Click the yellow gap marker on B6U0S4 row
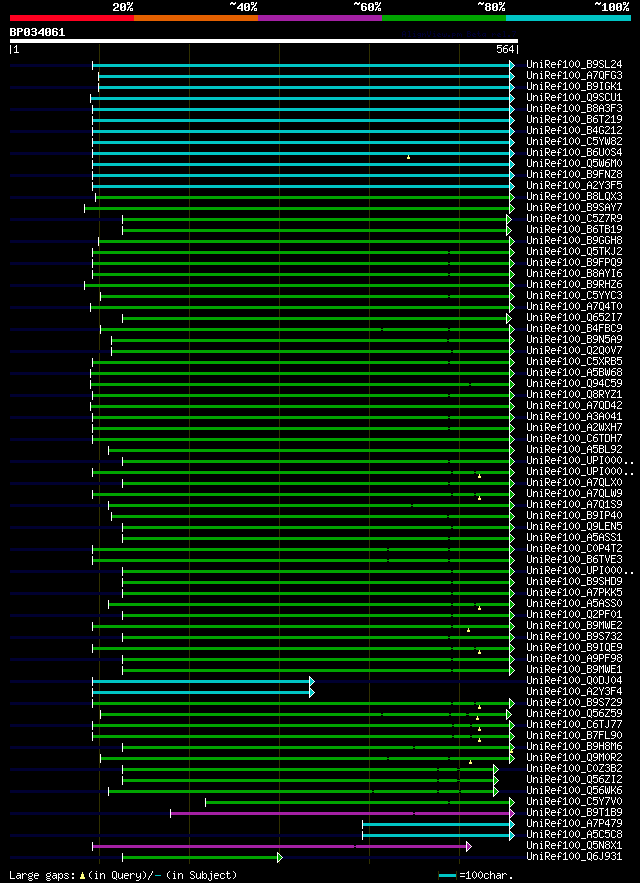The width and height of the screenshot is (640, 883). pos(408,157)
